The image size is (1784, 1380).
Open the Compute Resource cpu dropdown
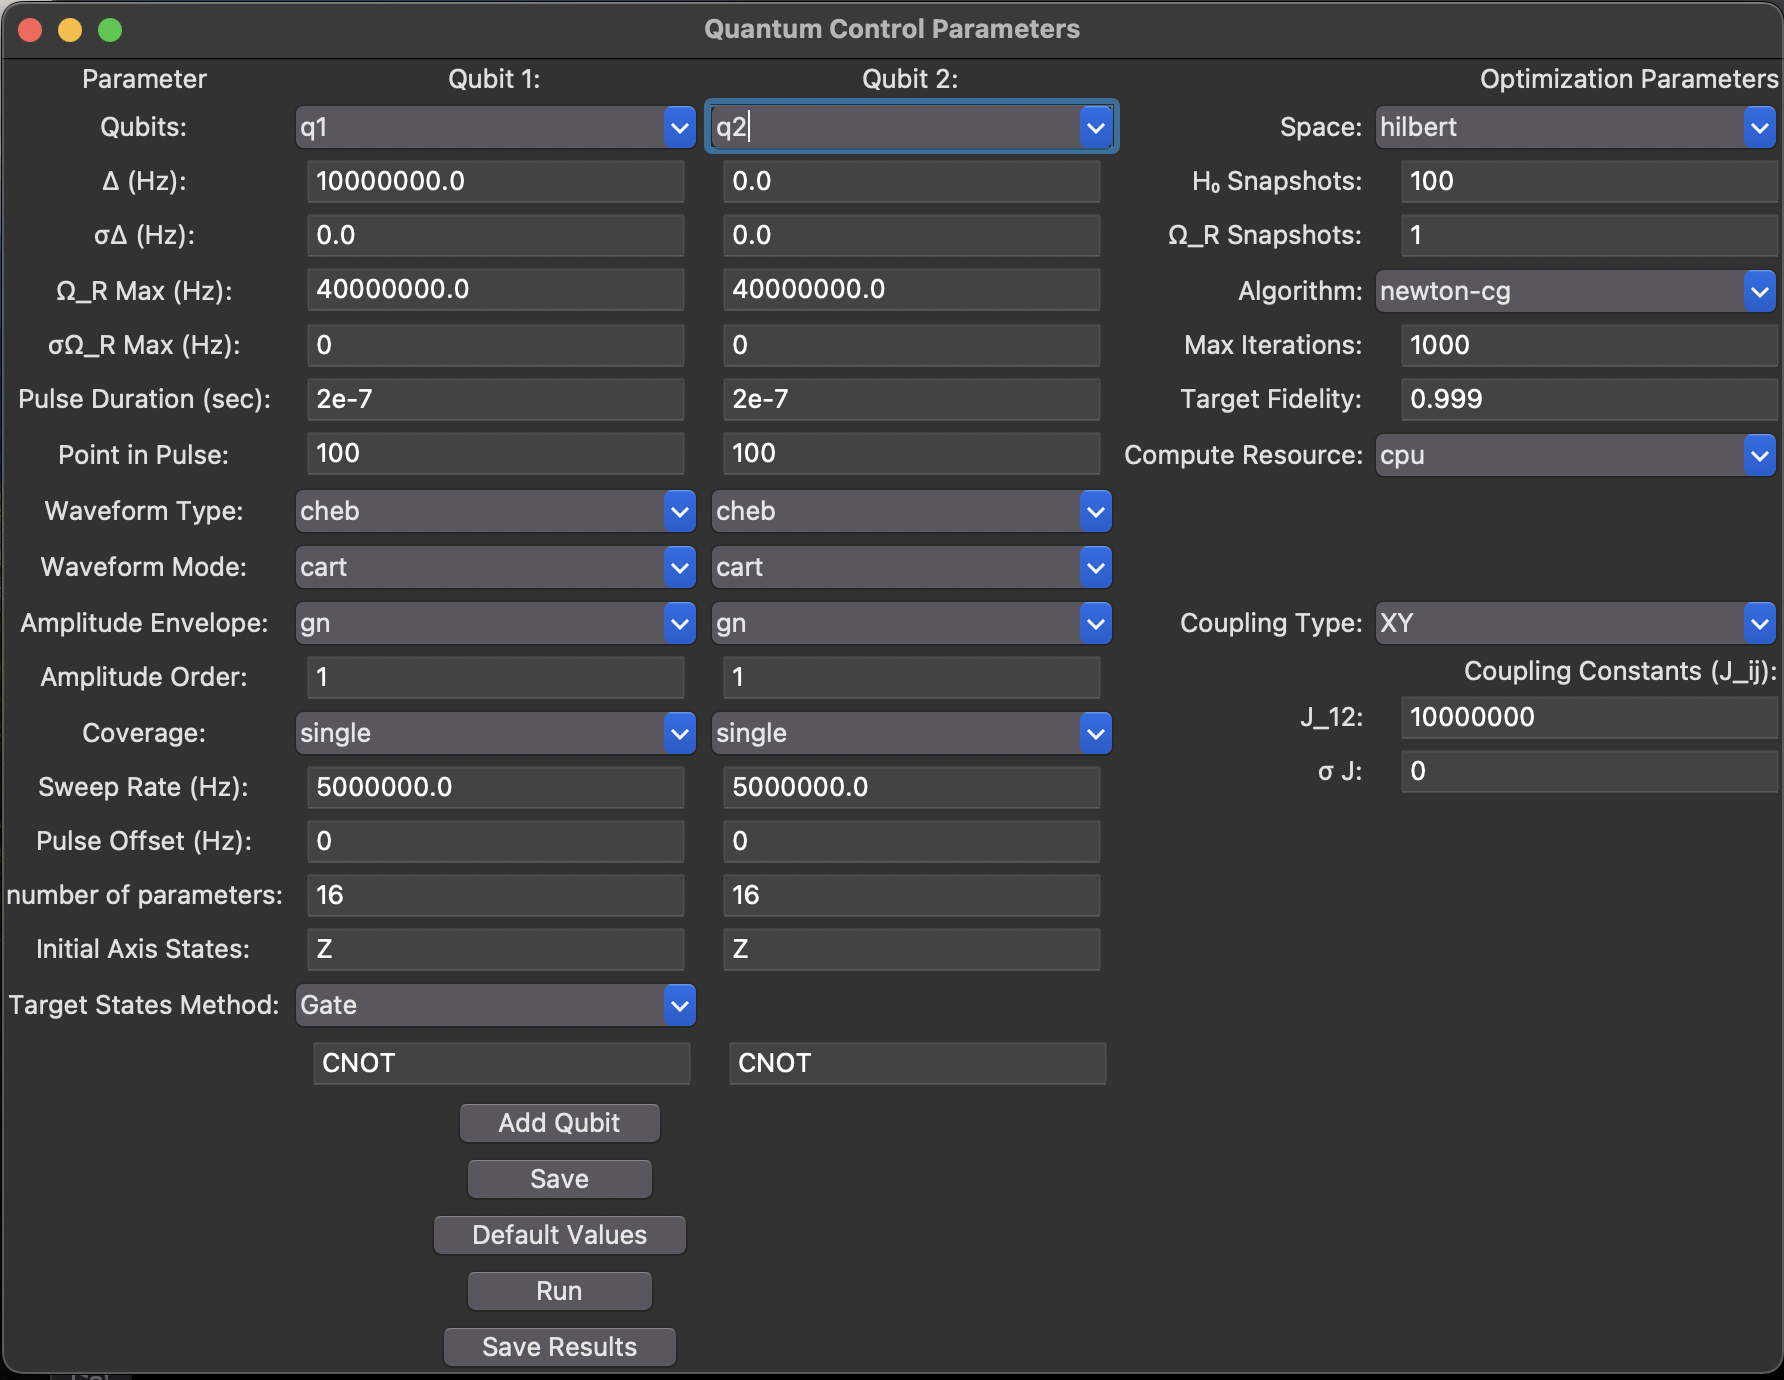pos(1575,455)
